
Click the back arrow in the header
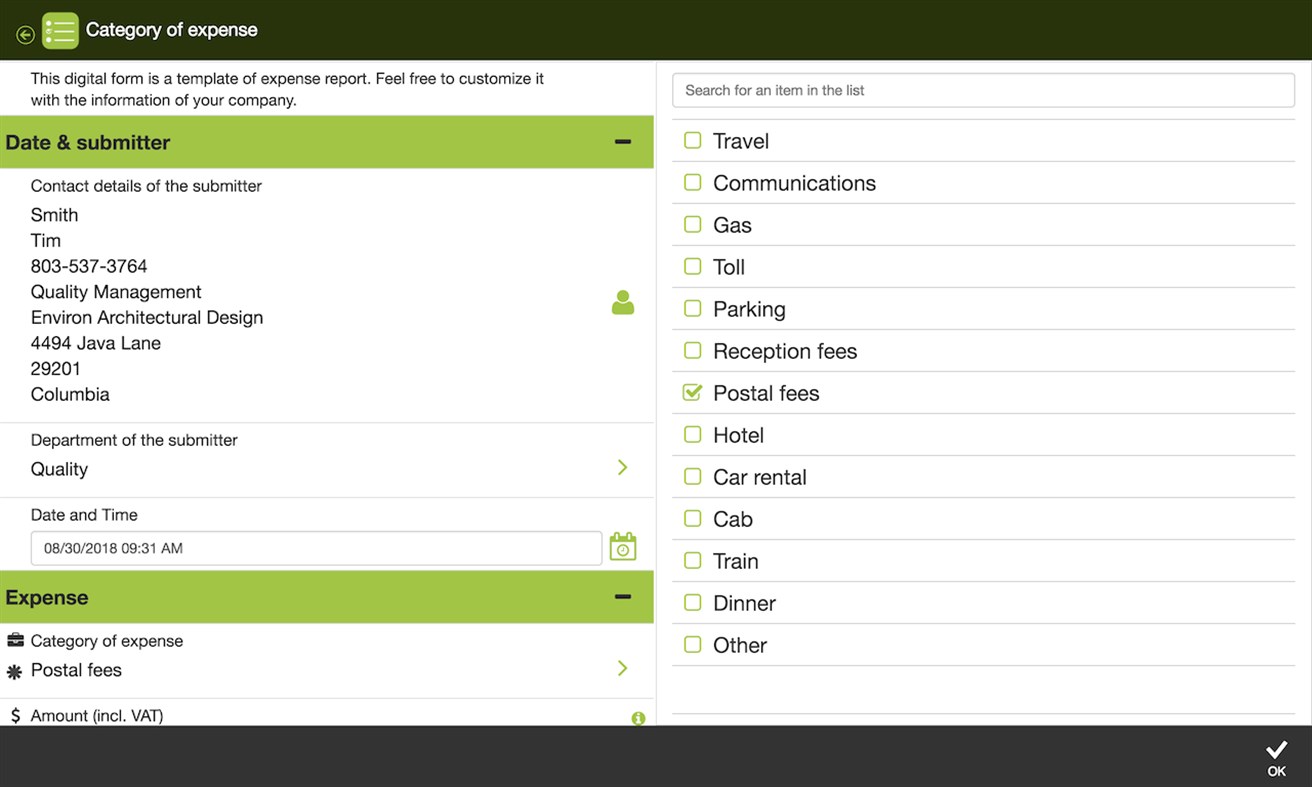[23, 31]
